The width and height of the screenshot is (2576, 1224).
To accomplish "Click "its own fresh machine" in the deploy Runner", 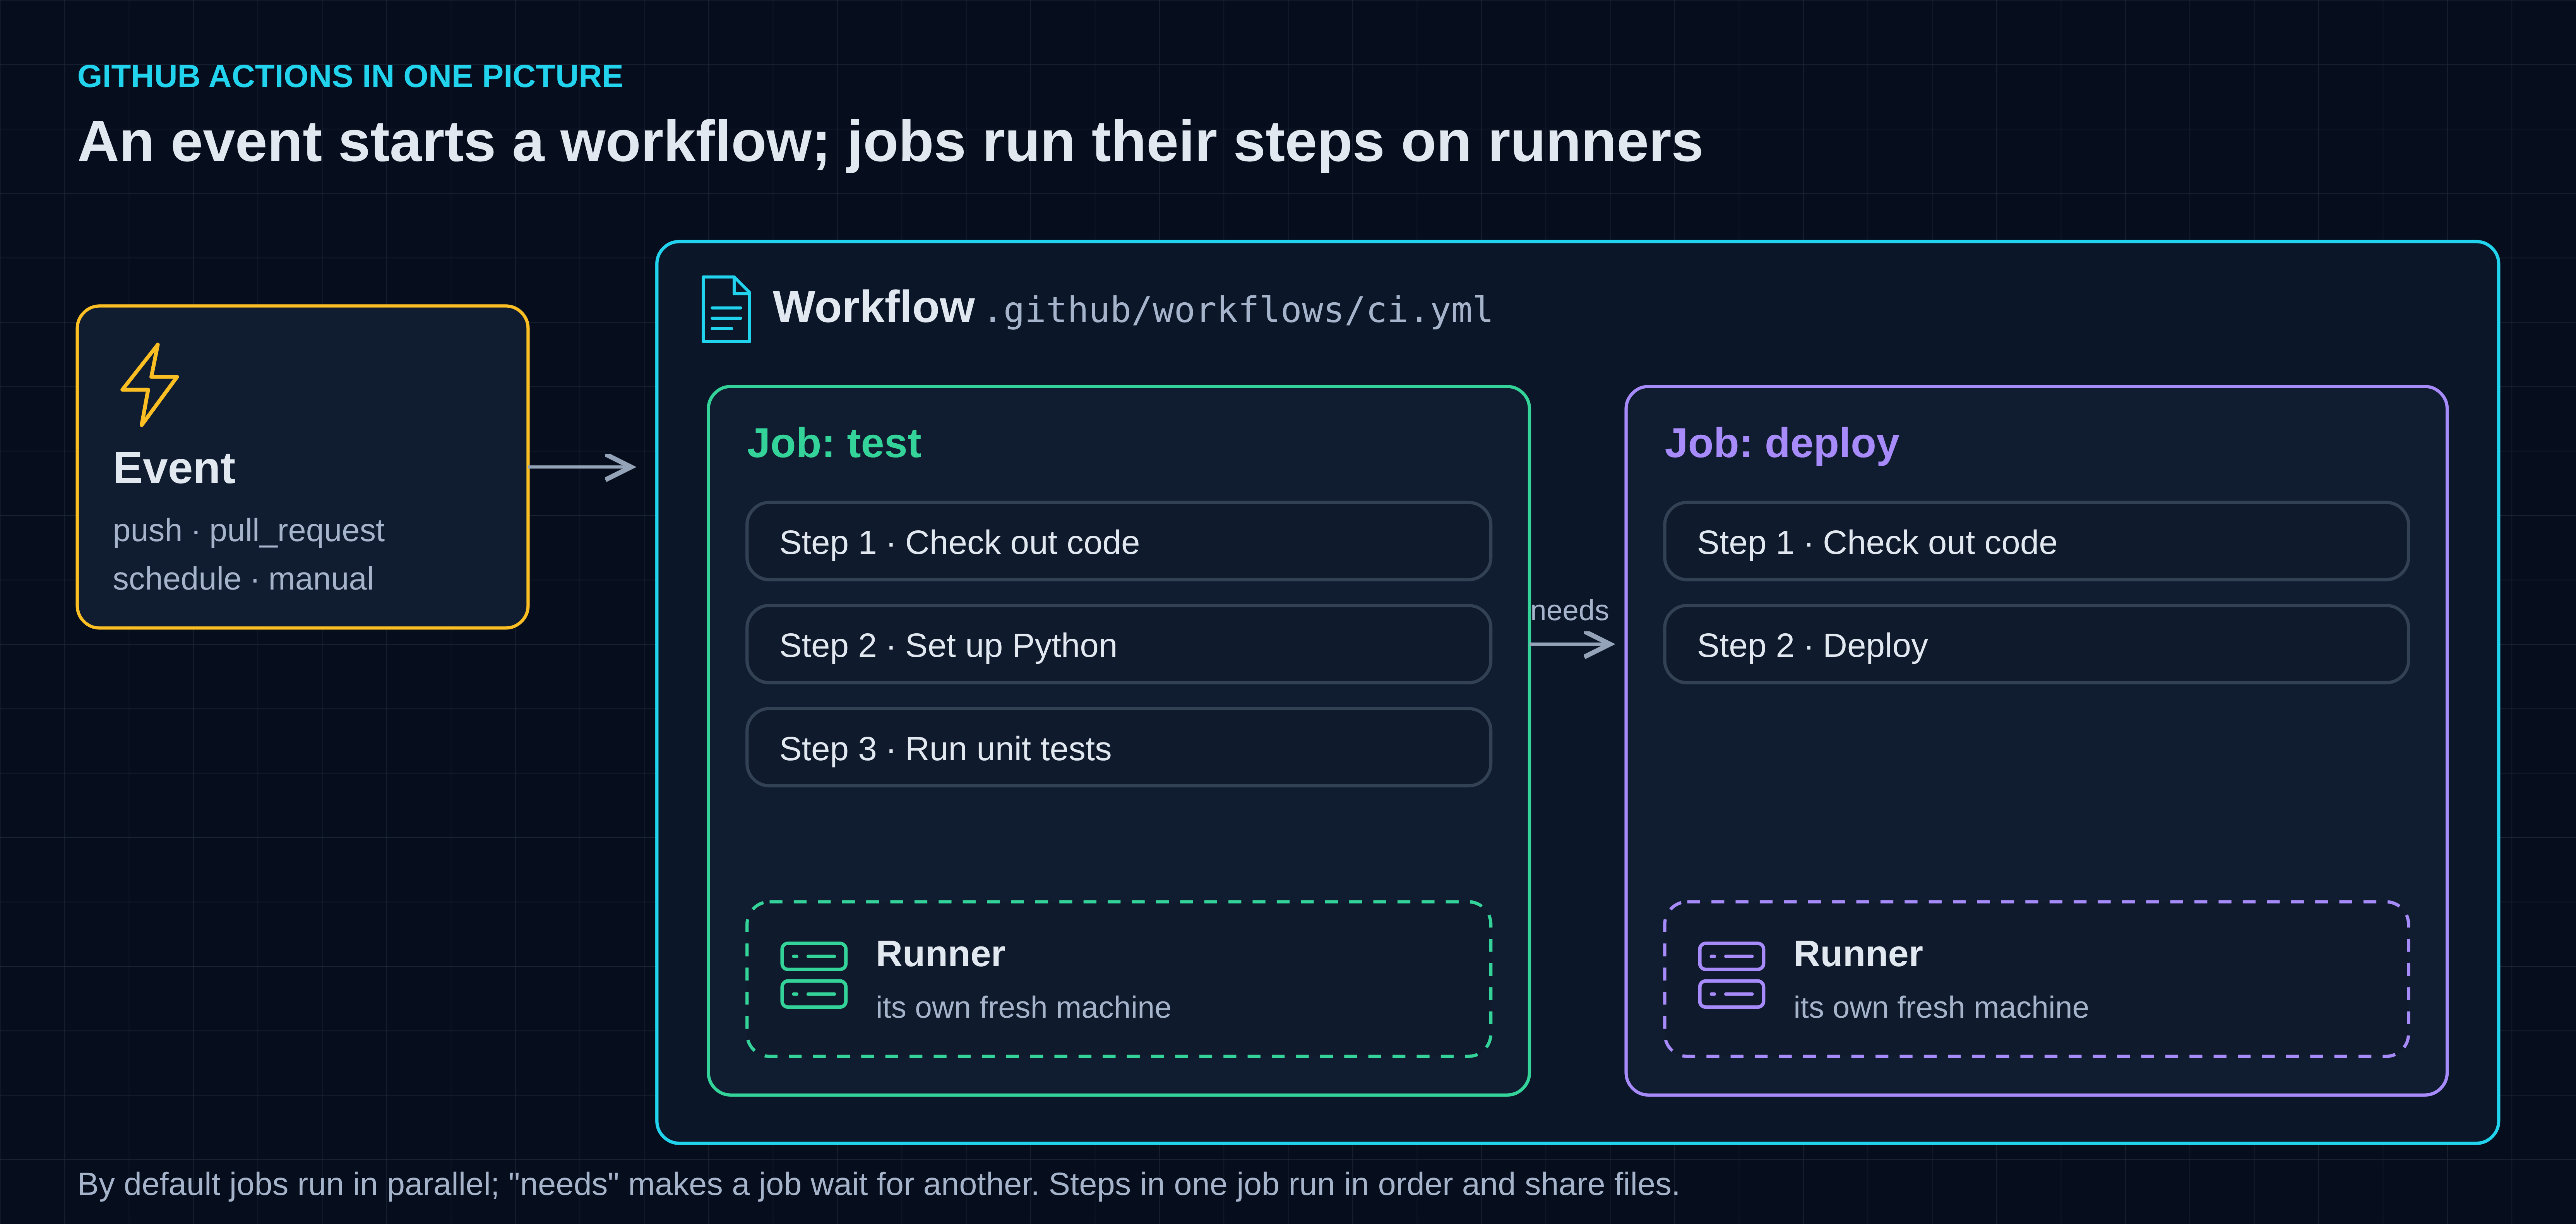I will tap(1940, 1007).
